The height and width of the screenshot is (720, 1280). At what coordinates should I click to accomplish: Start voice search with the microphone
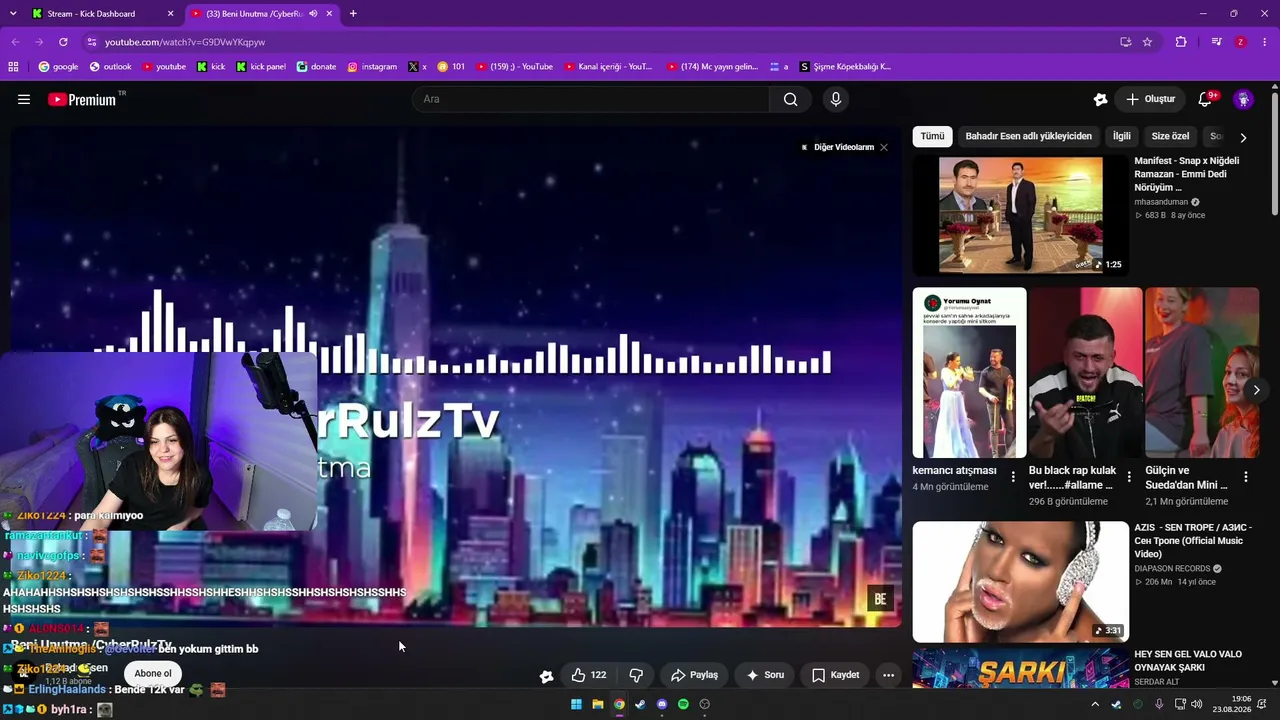point(836,99)
